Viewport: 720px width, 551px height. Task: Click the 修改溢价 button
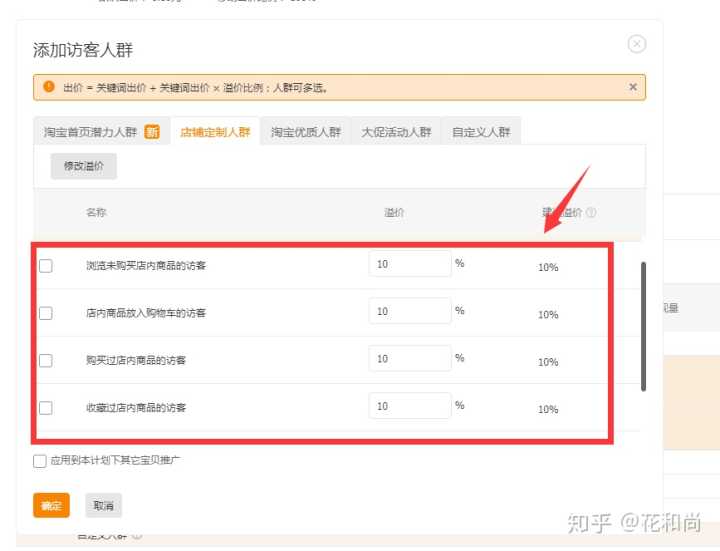click(84, 166)
